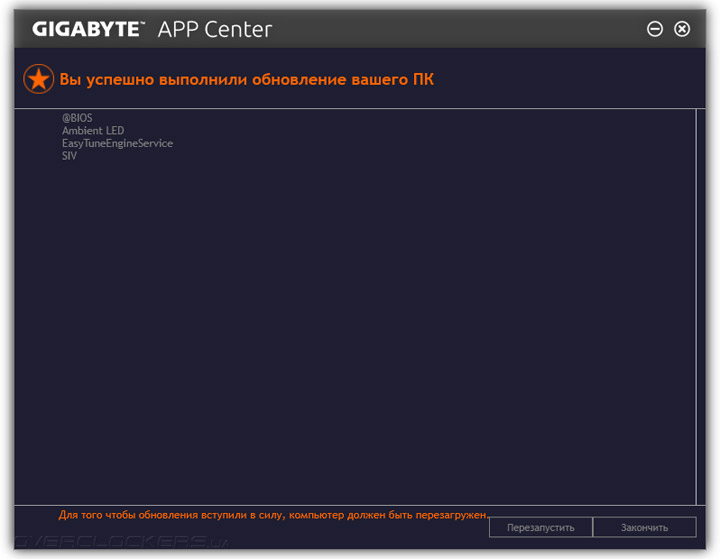Minimize the APP Center window
720x559 pixels.
click(655, 29)
